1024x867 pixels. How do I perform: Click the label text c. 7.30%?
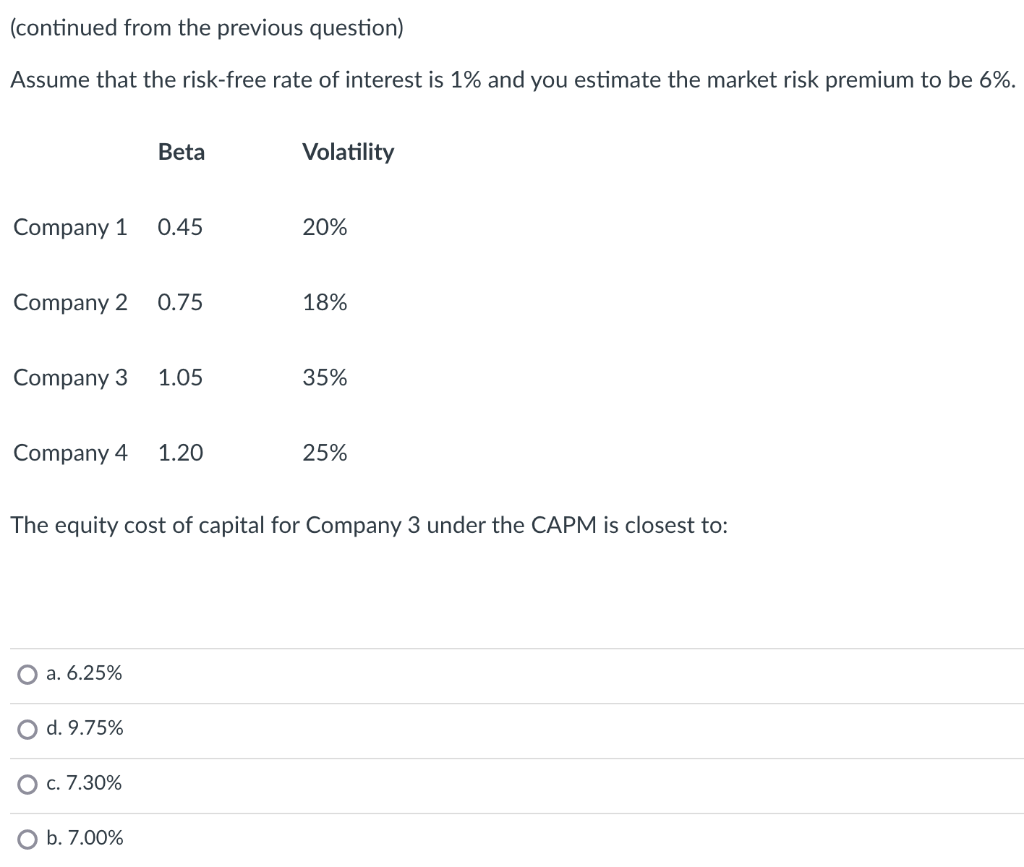click(83, 783)
